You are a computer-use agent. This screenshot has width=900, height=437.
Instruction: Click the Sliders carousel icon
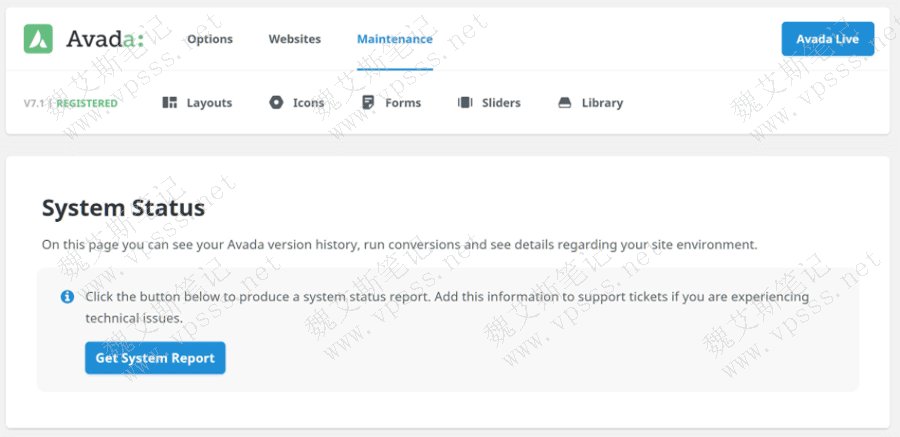click(x=464, y=103)
